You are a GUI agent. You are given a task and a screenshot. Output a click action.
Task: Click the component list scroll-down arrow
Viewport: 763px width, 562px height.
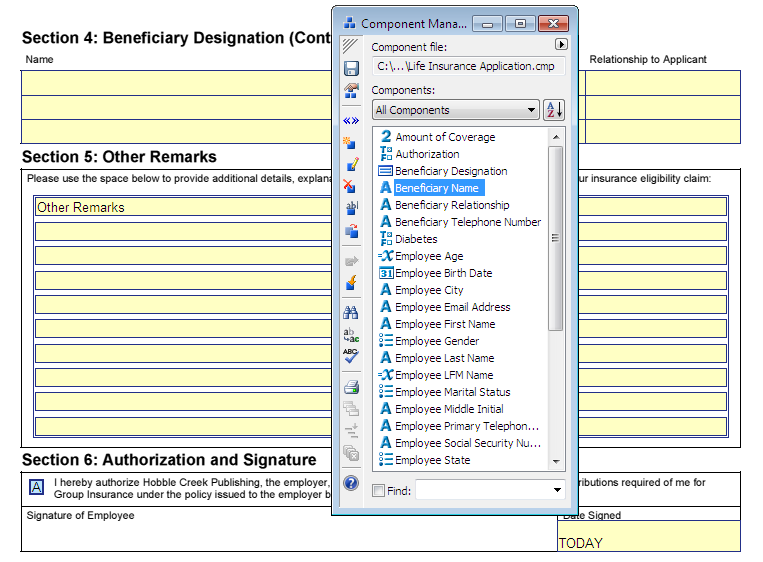[556, 463]
